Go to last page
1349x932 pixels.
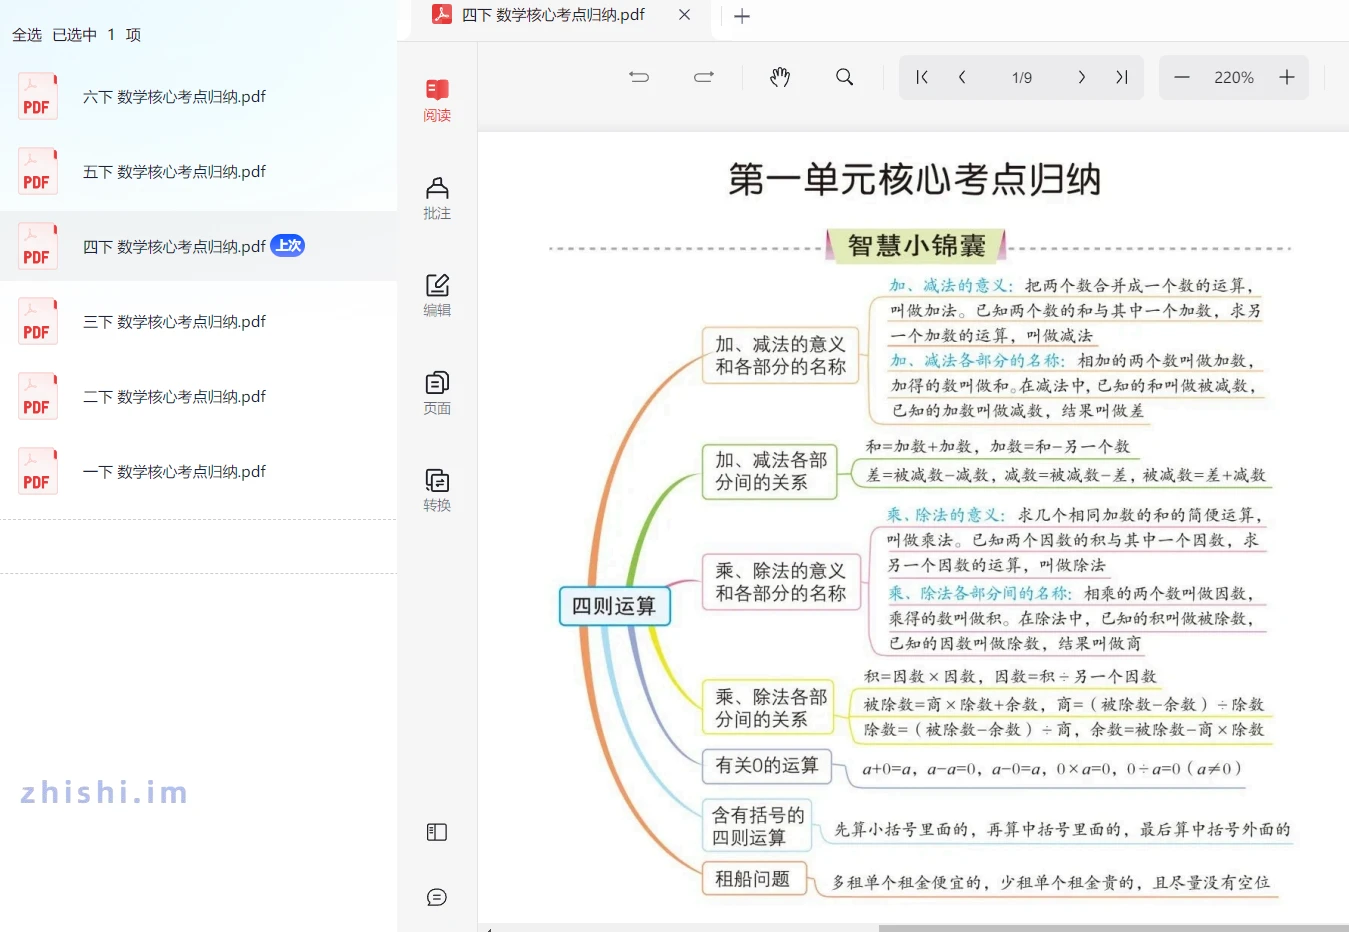coord(1122,77)
